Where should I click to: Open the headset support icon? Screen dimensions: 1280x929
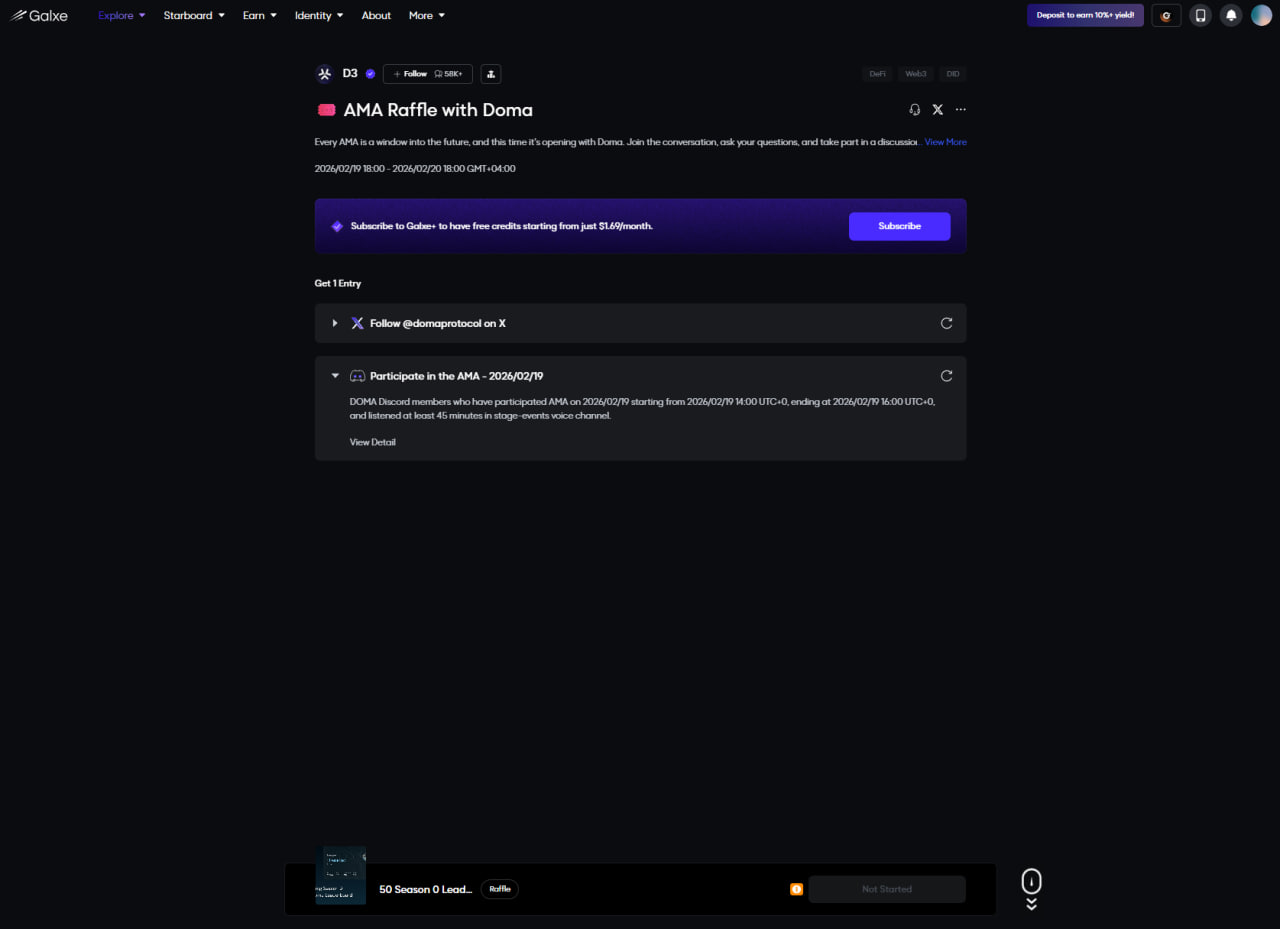click(914, 110)
